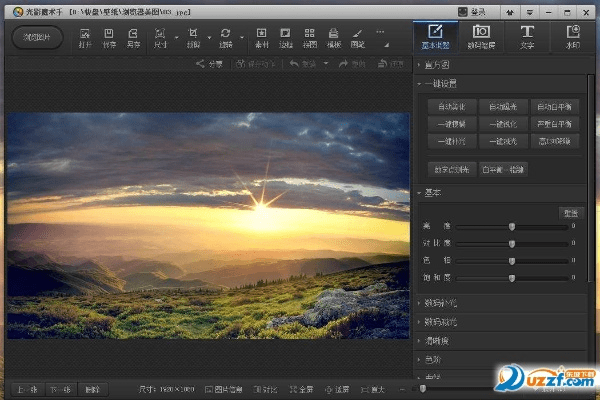Click the Brightness (亮度) slider handle
600x400 pixels.
(512, 227)
